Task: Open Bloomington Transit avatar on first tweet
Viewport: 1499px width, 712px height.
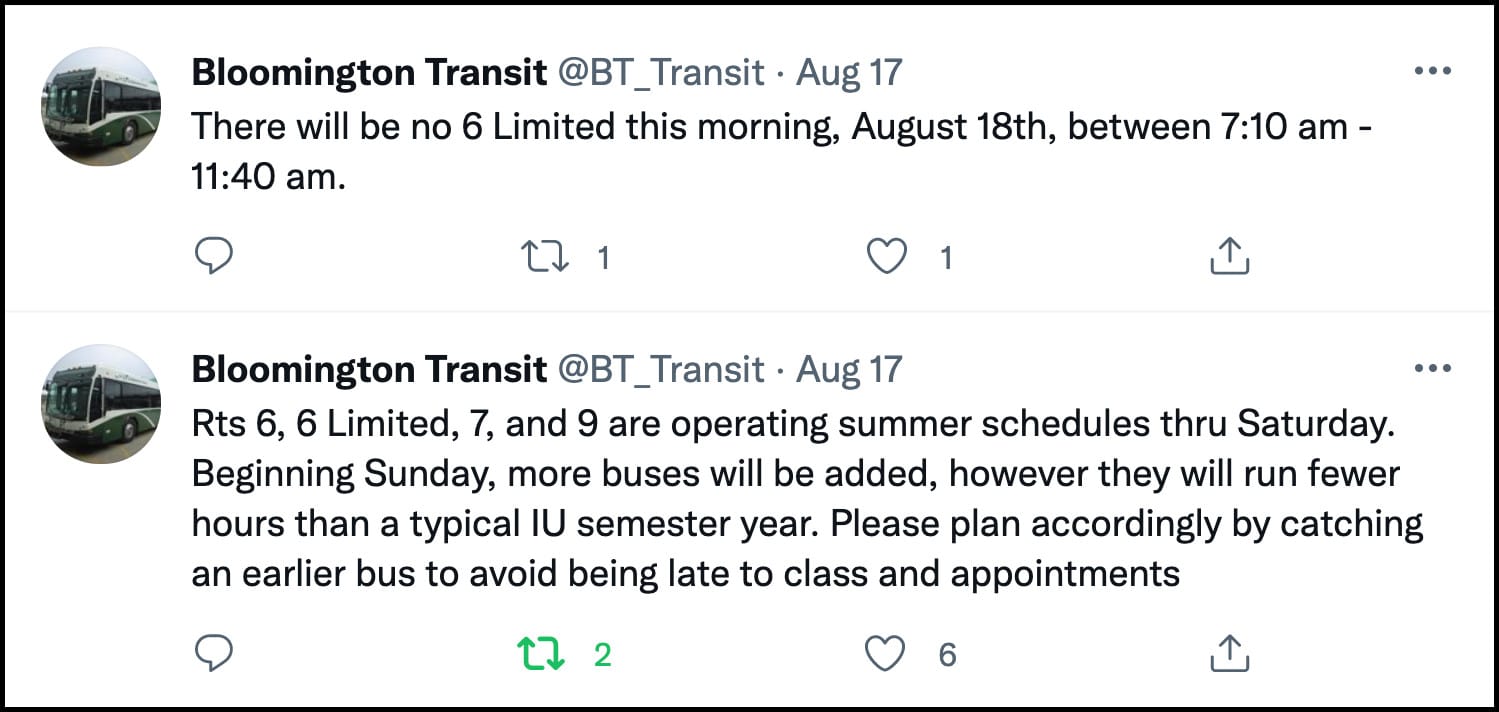Action: point(101,106)
